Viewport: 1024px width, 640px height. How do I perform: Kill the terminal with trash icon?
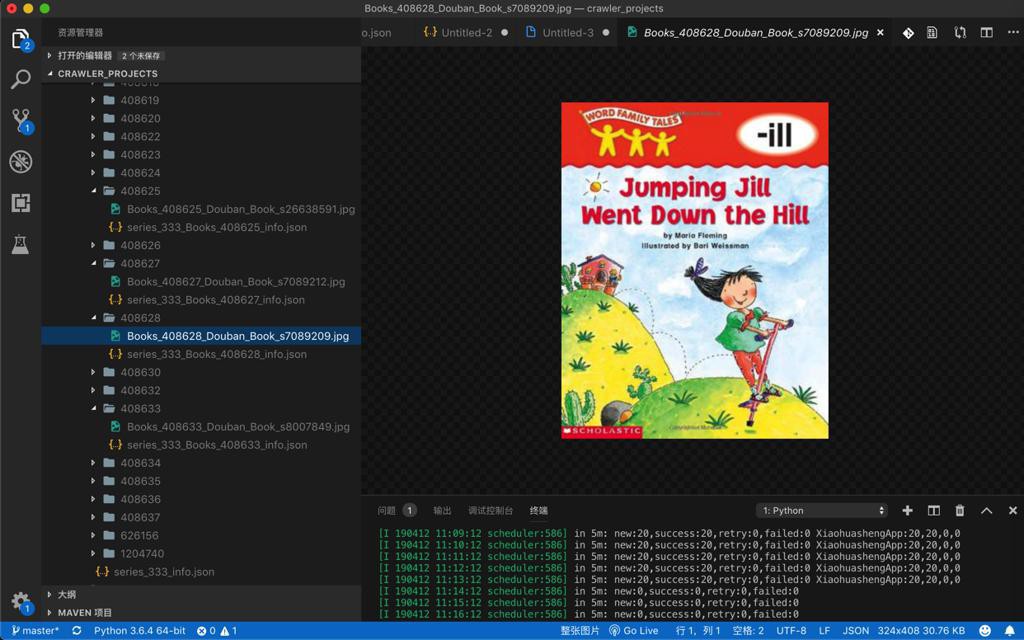959,511
